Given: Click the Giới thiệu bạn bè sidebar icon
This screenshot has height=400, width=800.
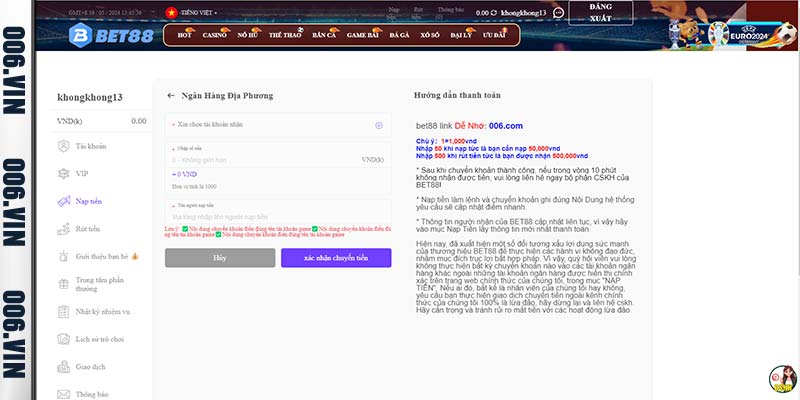Looking at the screenshot, I should point(63,257).
